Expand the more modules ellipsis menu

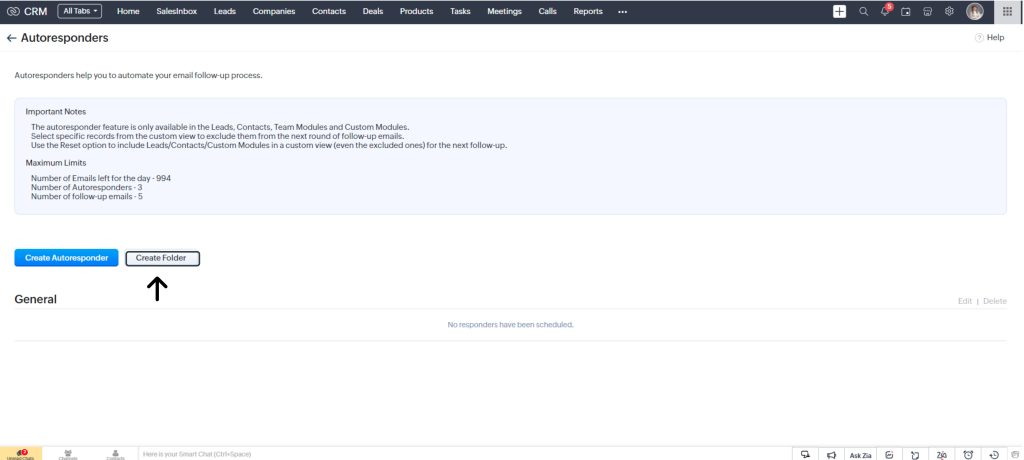pos(623,11)
